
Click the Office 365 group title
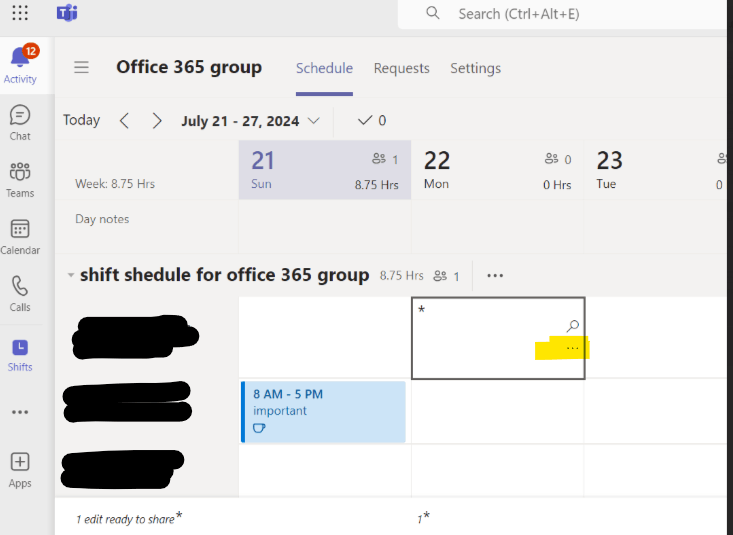[x=189, y=67]
